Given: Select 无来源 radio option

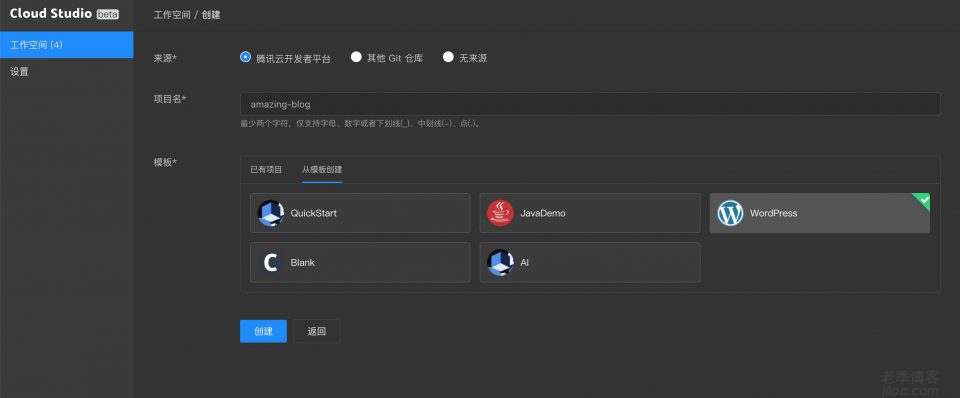Looking at the screenshot, I should (x=448, y=57).
